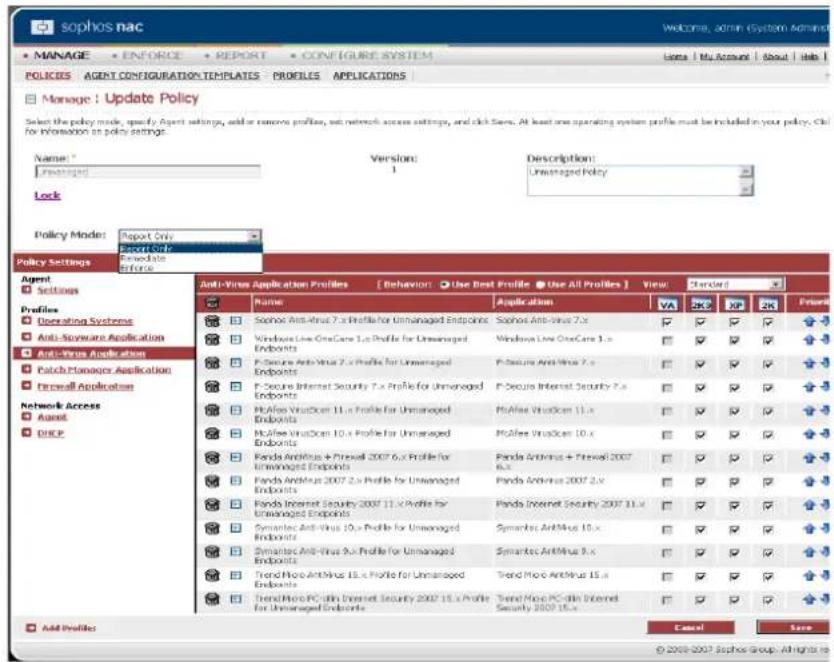The height and width of the screenshot is (662, 834).
Task: Toggle VA checkbox for F-Secure Anti-Virus 7.x
Action: pyautogui.click(x=666, y=364)
